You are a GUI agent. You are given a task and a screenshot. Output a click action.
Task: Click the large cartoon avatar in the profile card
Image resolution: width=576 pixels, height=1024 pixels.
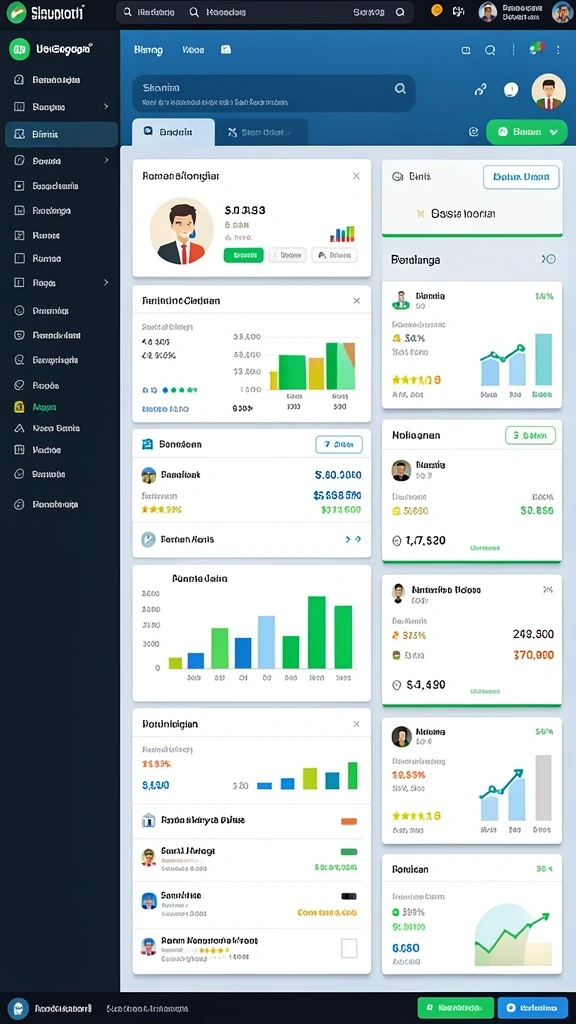point(181,232)
